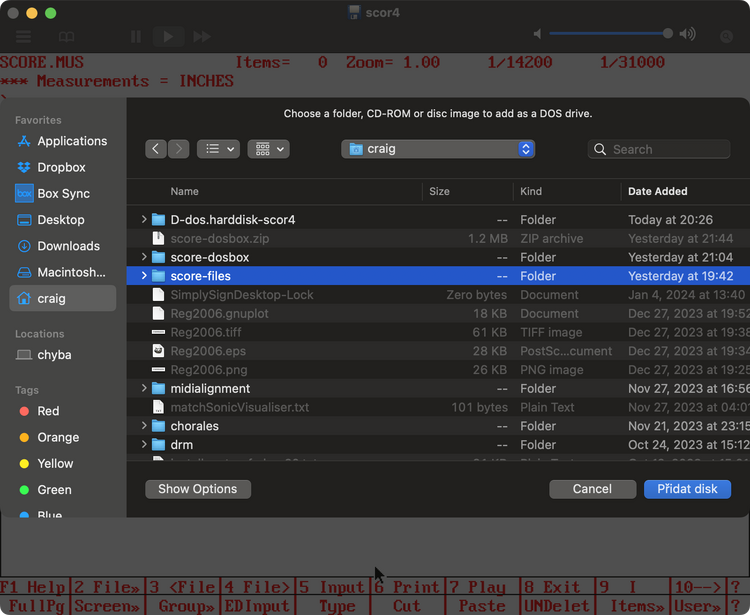Click the back navigation arrow
Image resolution: width=750 pixels, height=615 pixels.
pos(156,149)
